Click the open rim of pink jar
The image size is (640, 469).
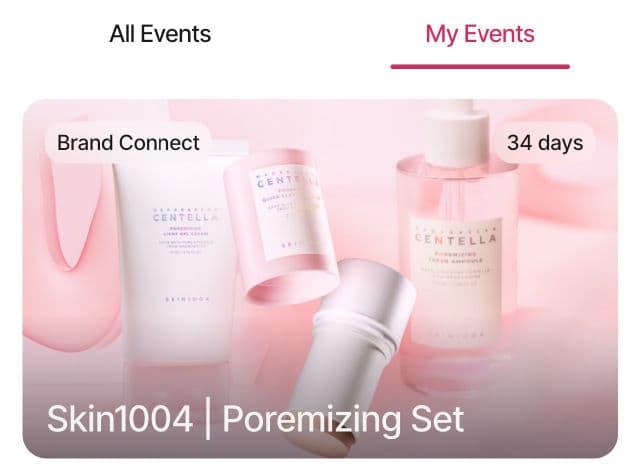(294, 282)
